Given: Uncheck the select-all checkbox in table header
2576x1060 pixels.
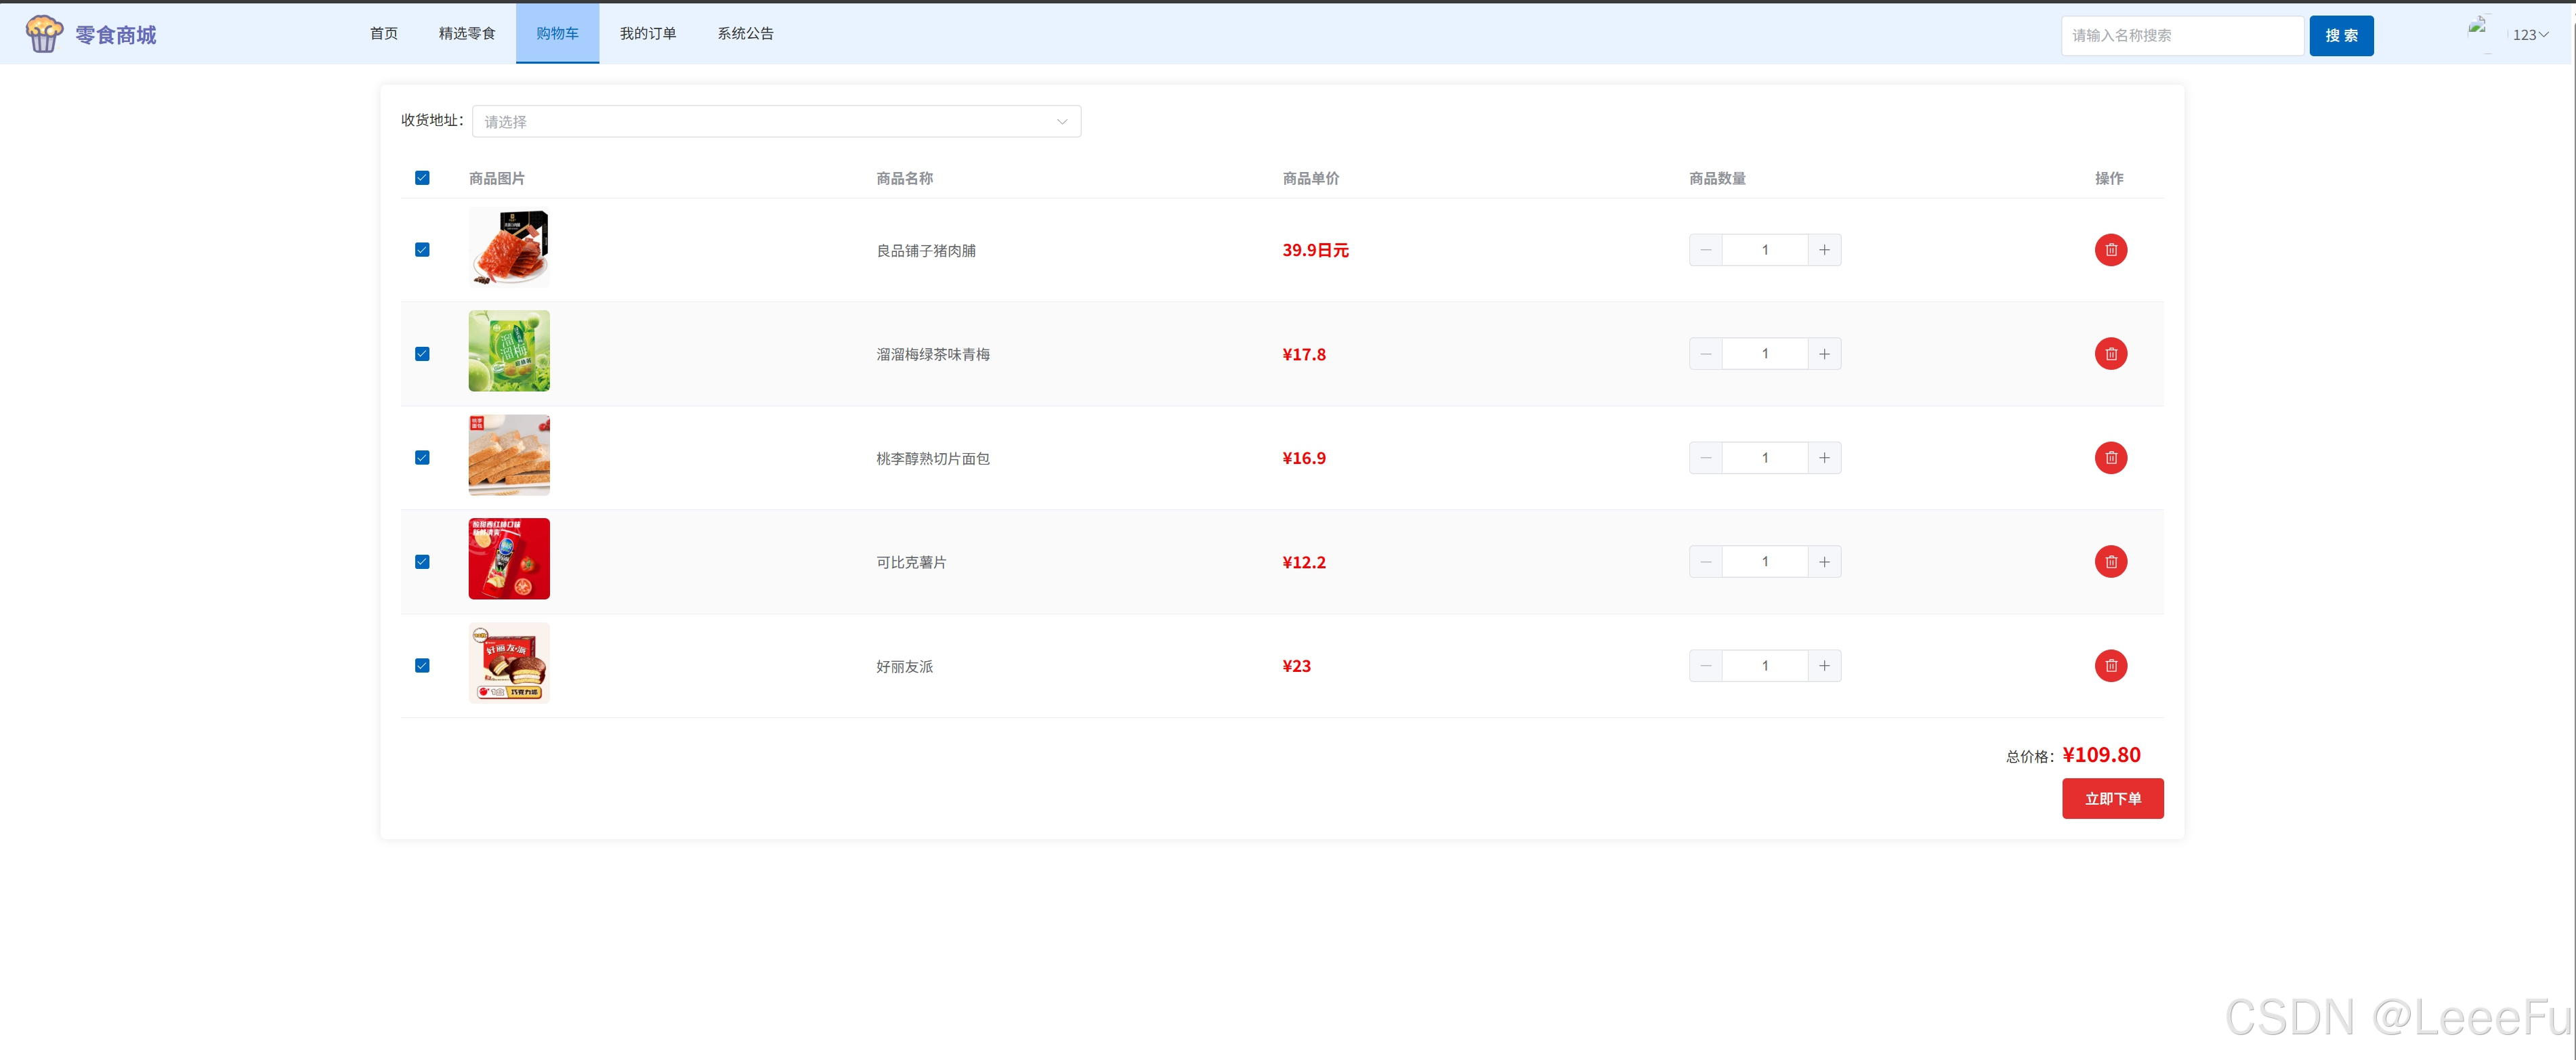Looking at the screenshot, I should coord(422,178).
